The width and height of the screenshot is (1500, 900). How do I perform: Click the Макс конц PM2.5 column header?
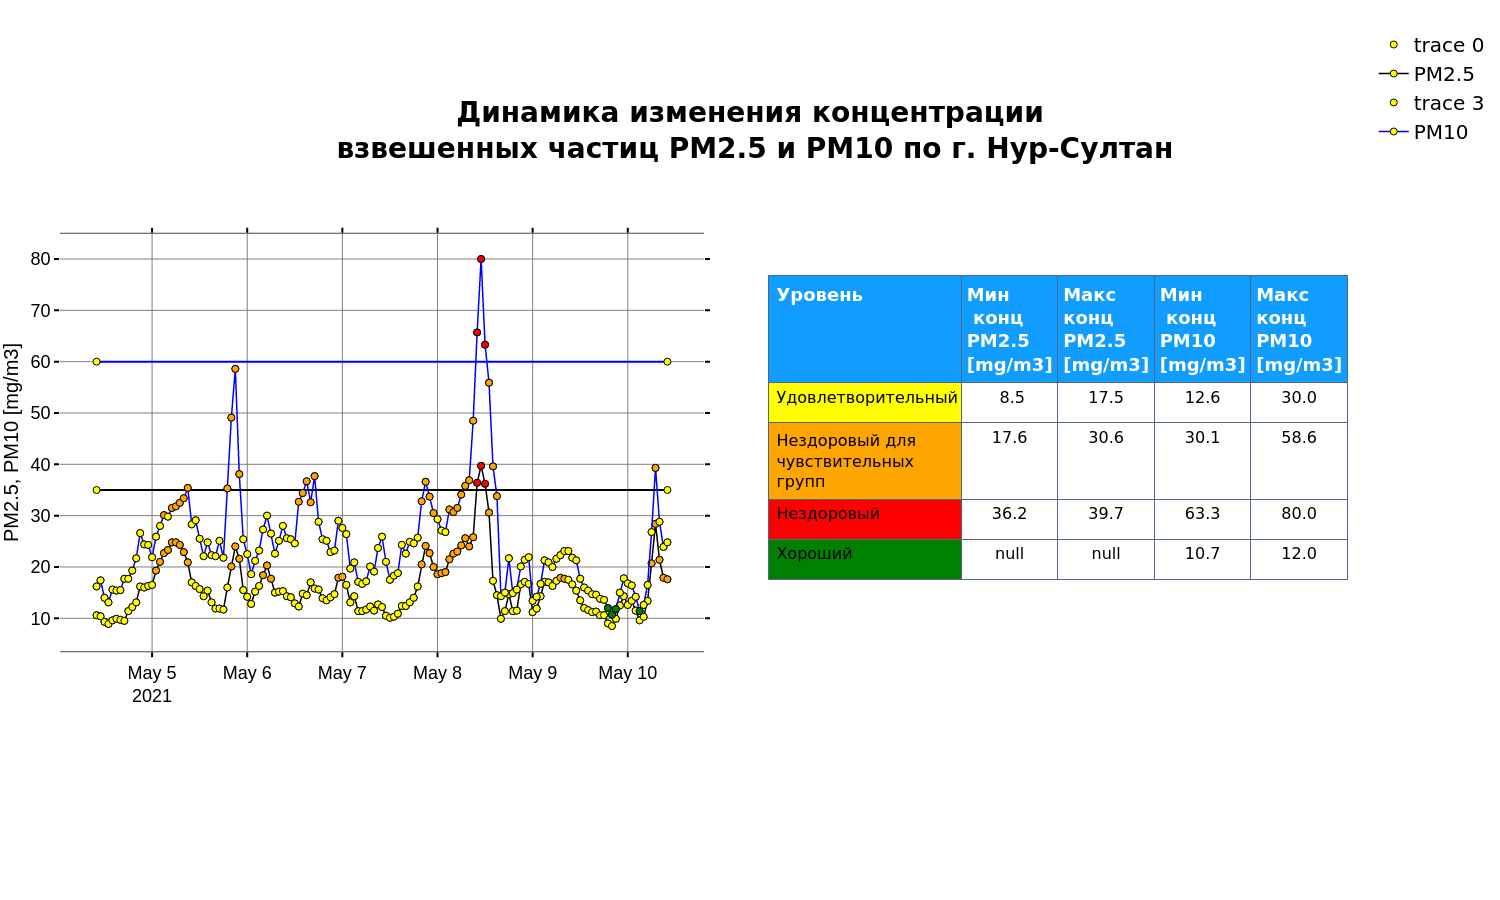(x=1106, y=329)
